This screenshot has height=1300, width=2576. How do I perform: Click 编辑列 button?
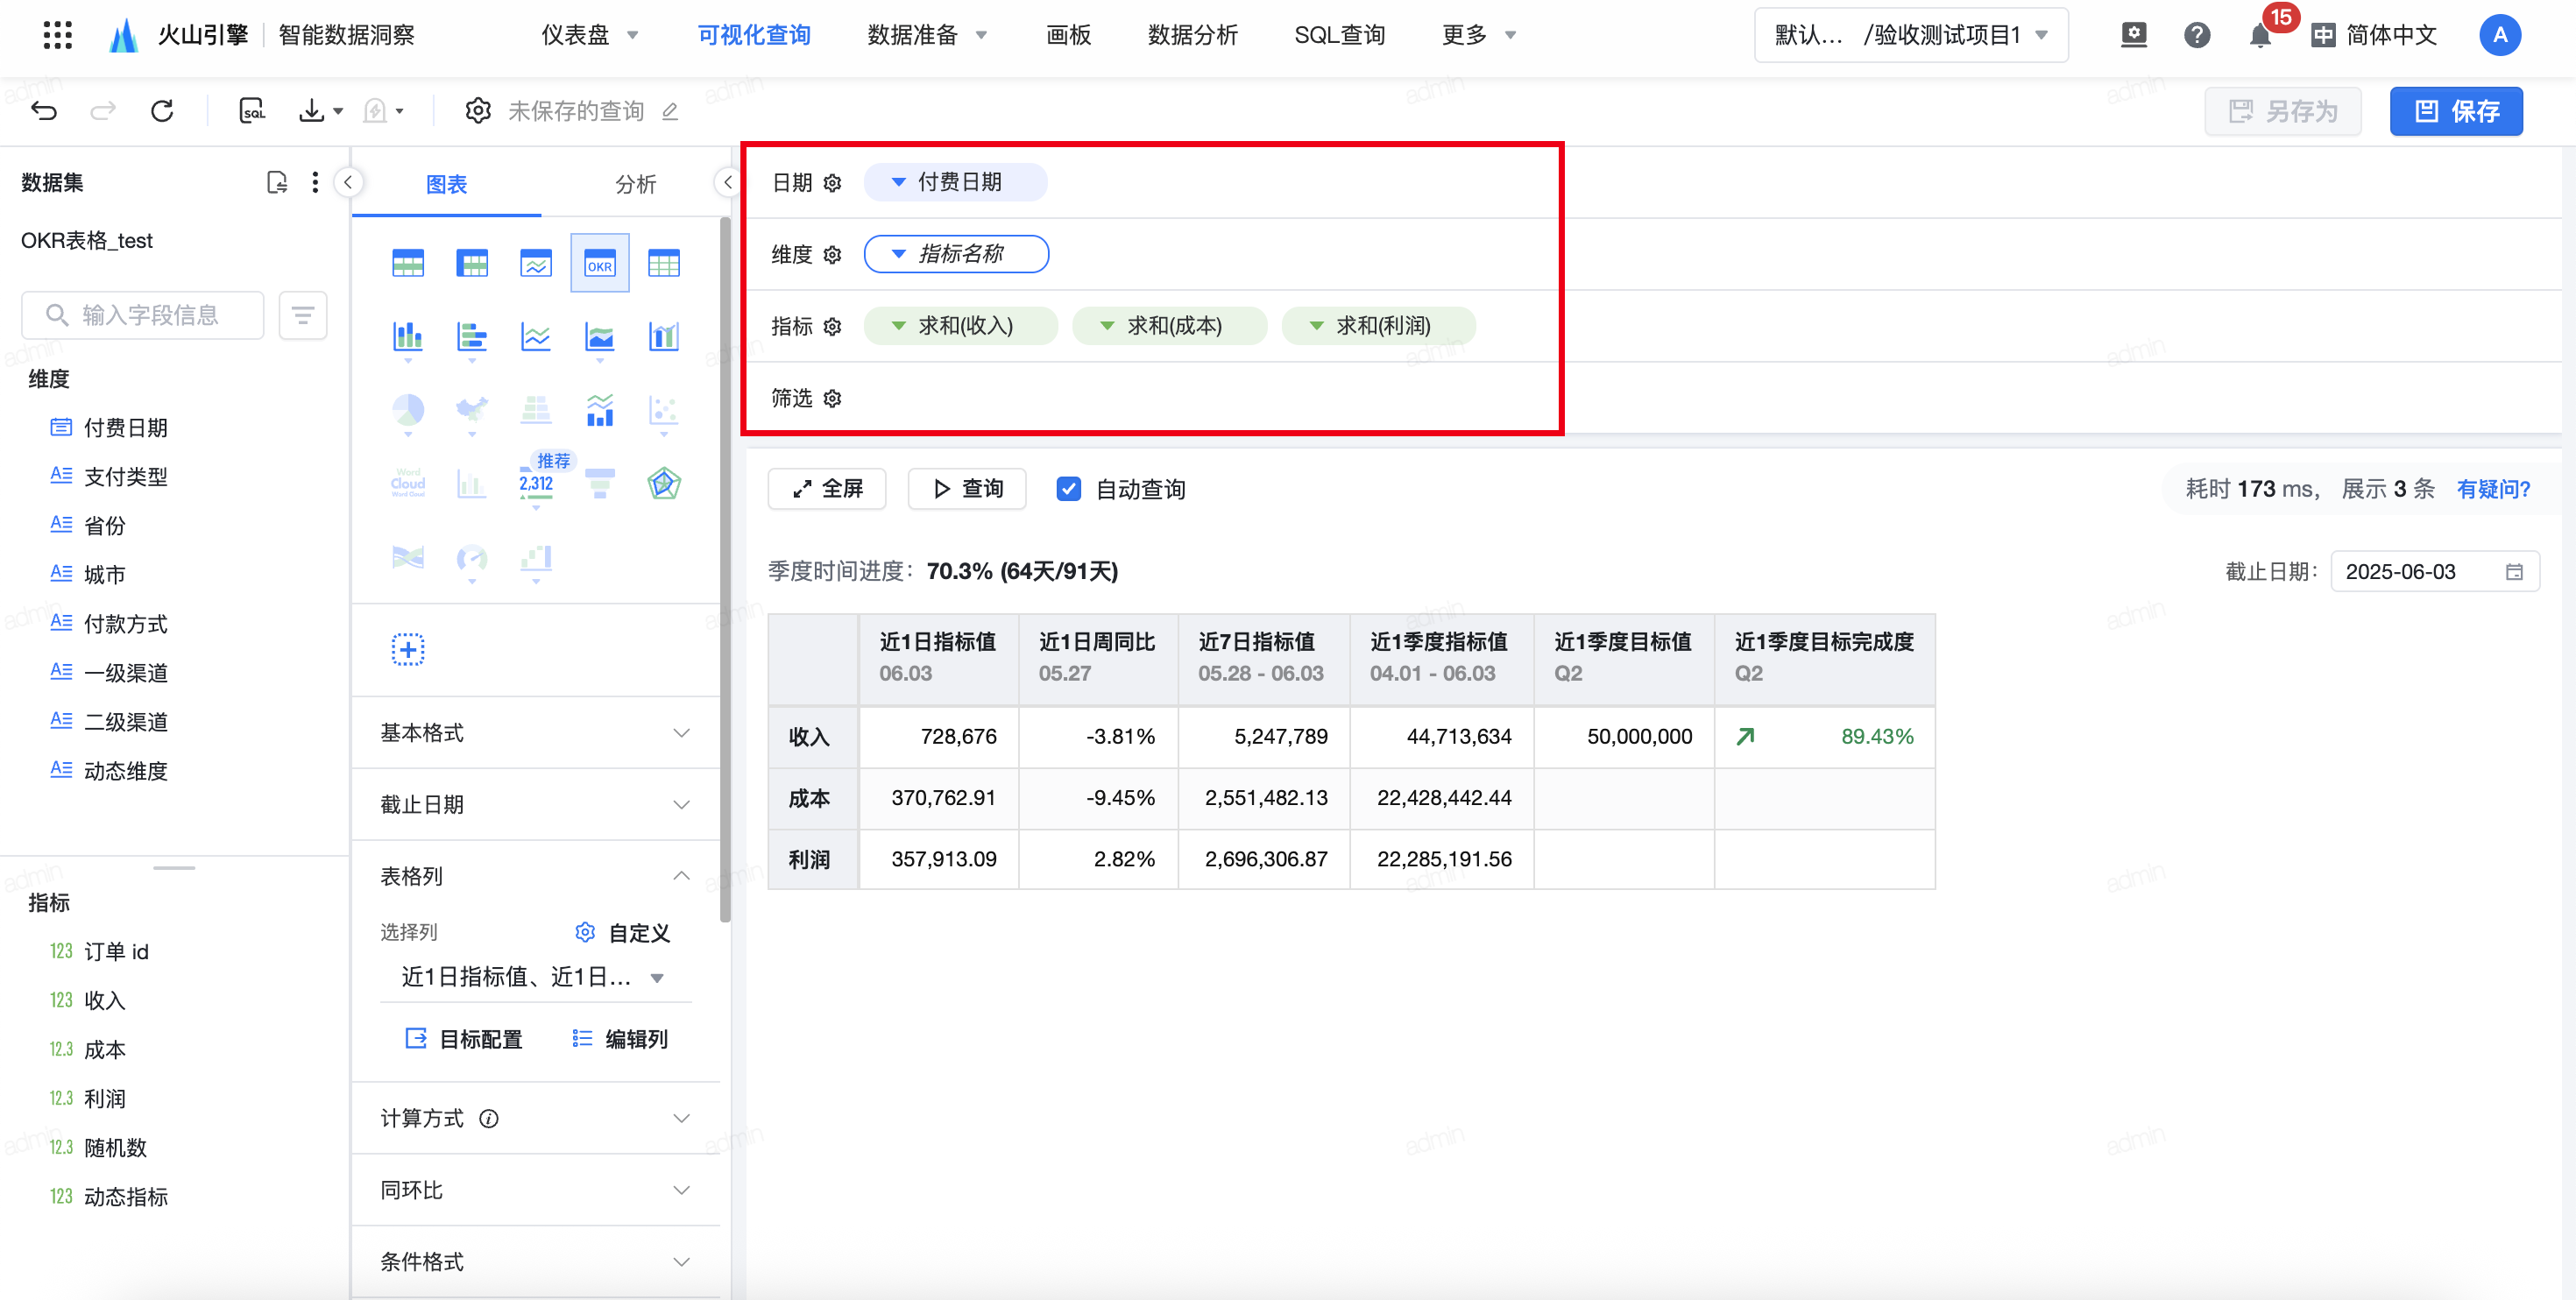click(620, 1039)
